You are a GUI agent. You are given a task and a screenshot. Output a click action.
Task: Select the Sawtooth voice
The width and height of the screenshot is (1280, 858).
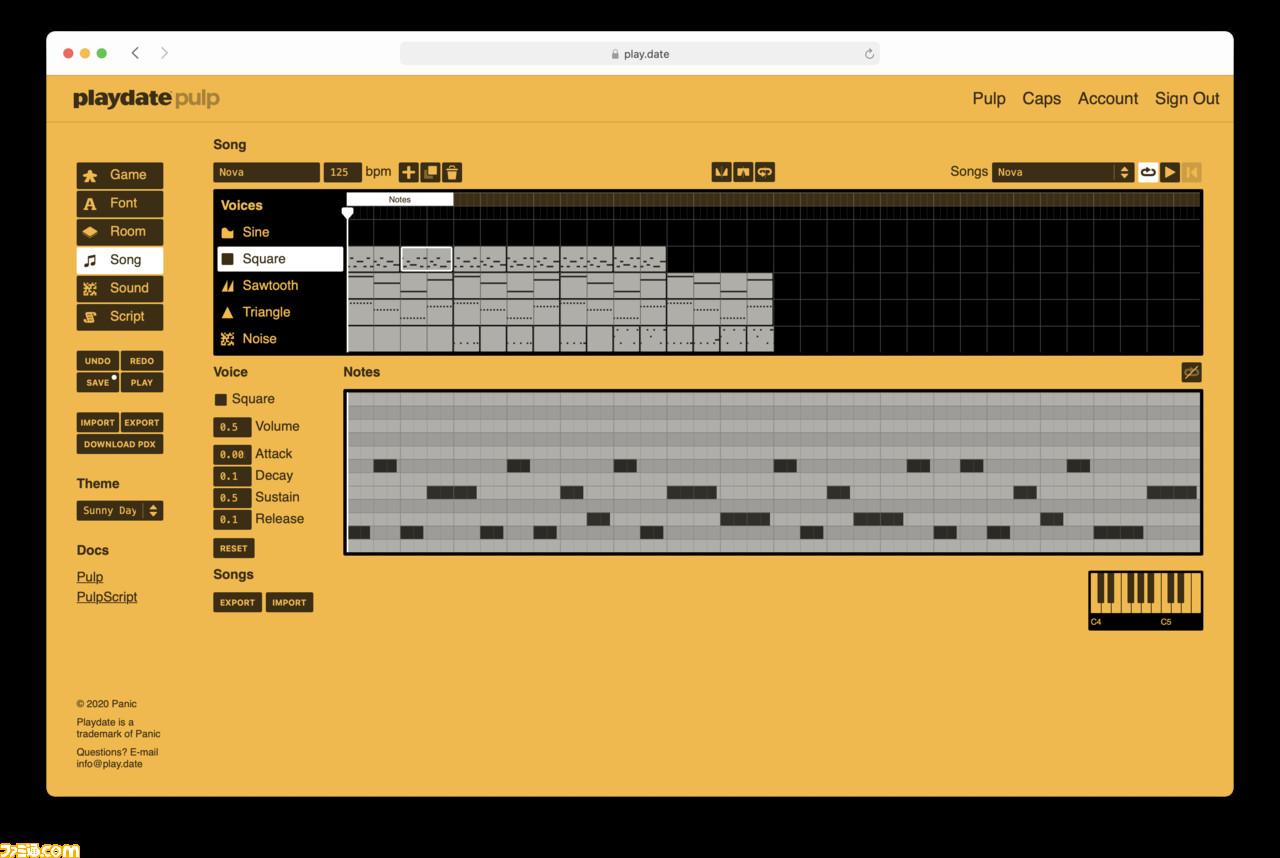click(x=280, y=285)
